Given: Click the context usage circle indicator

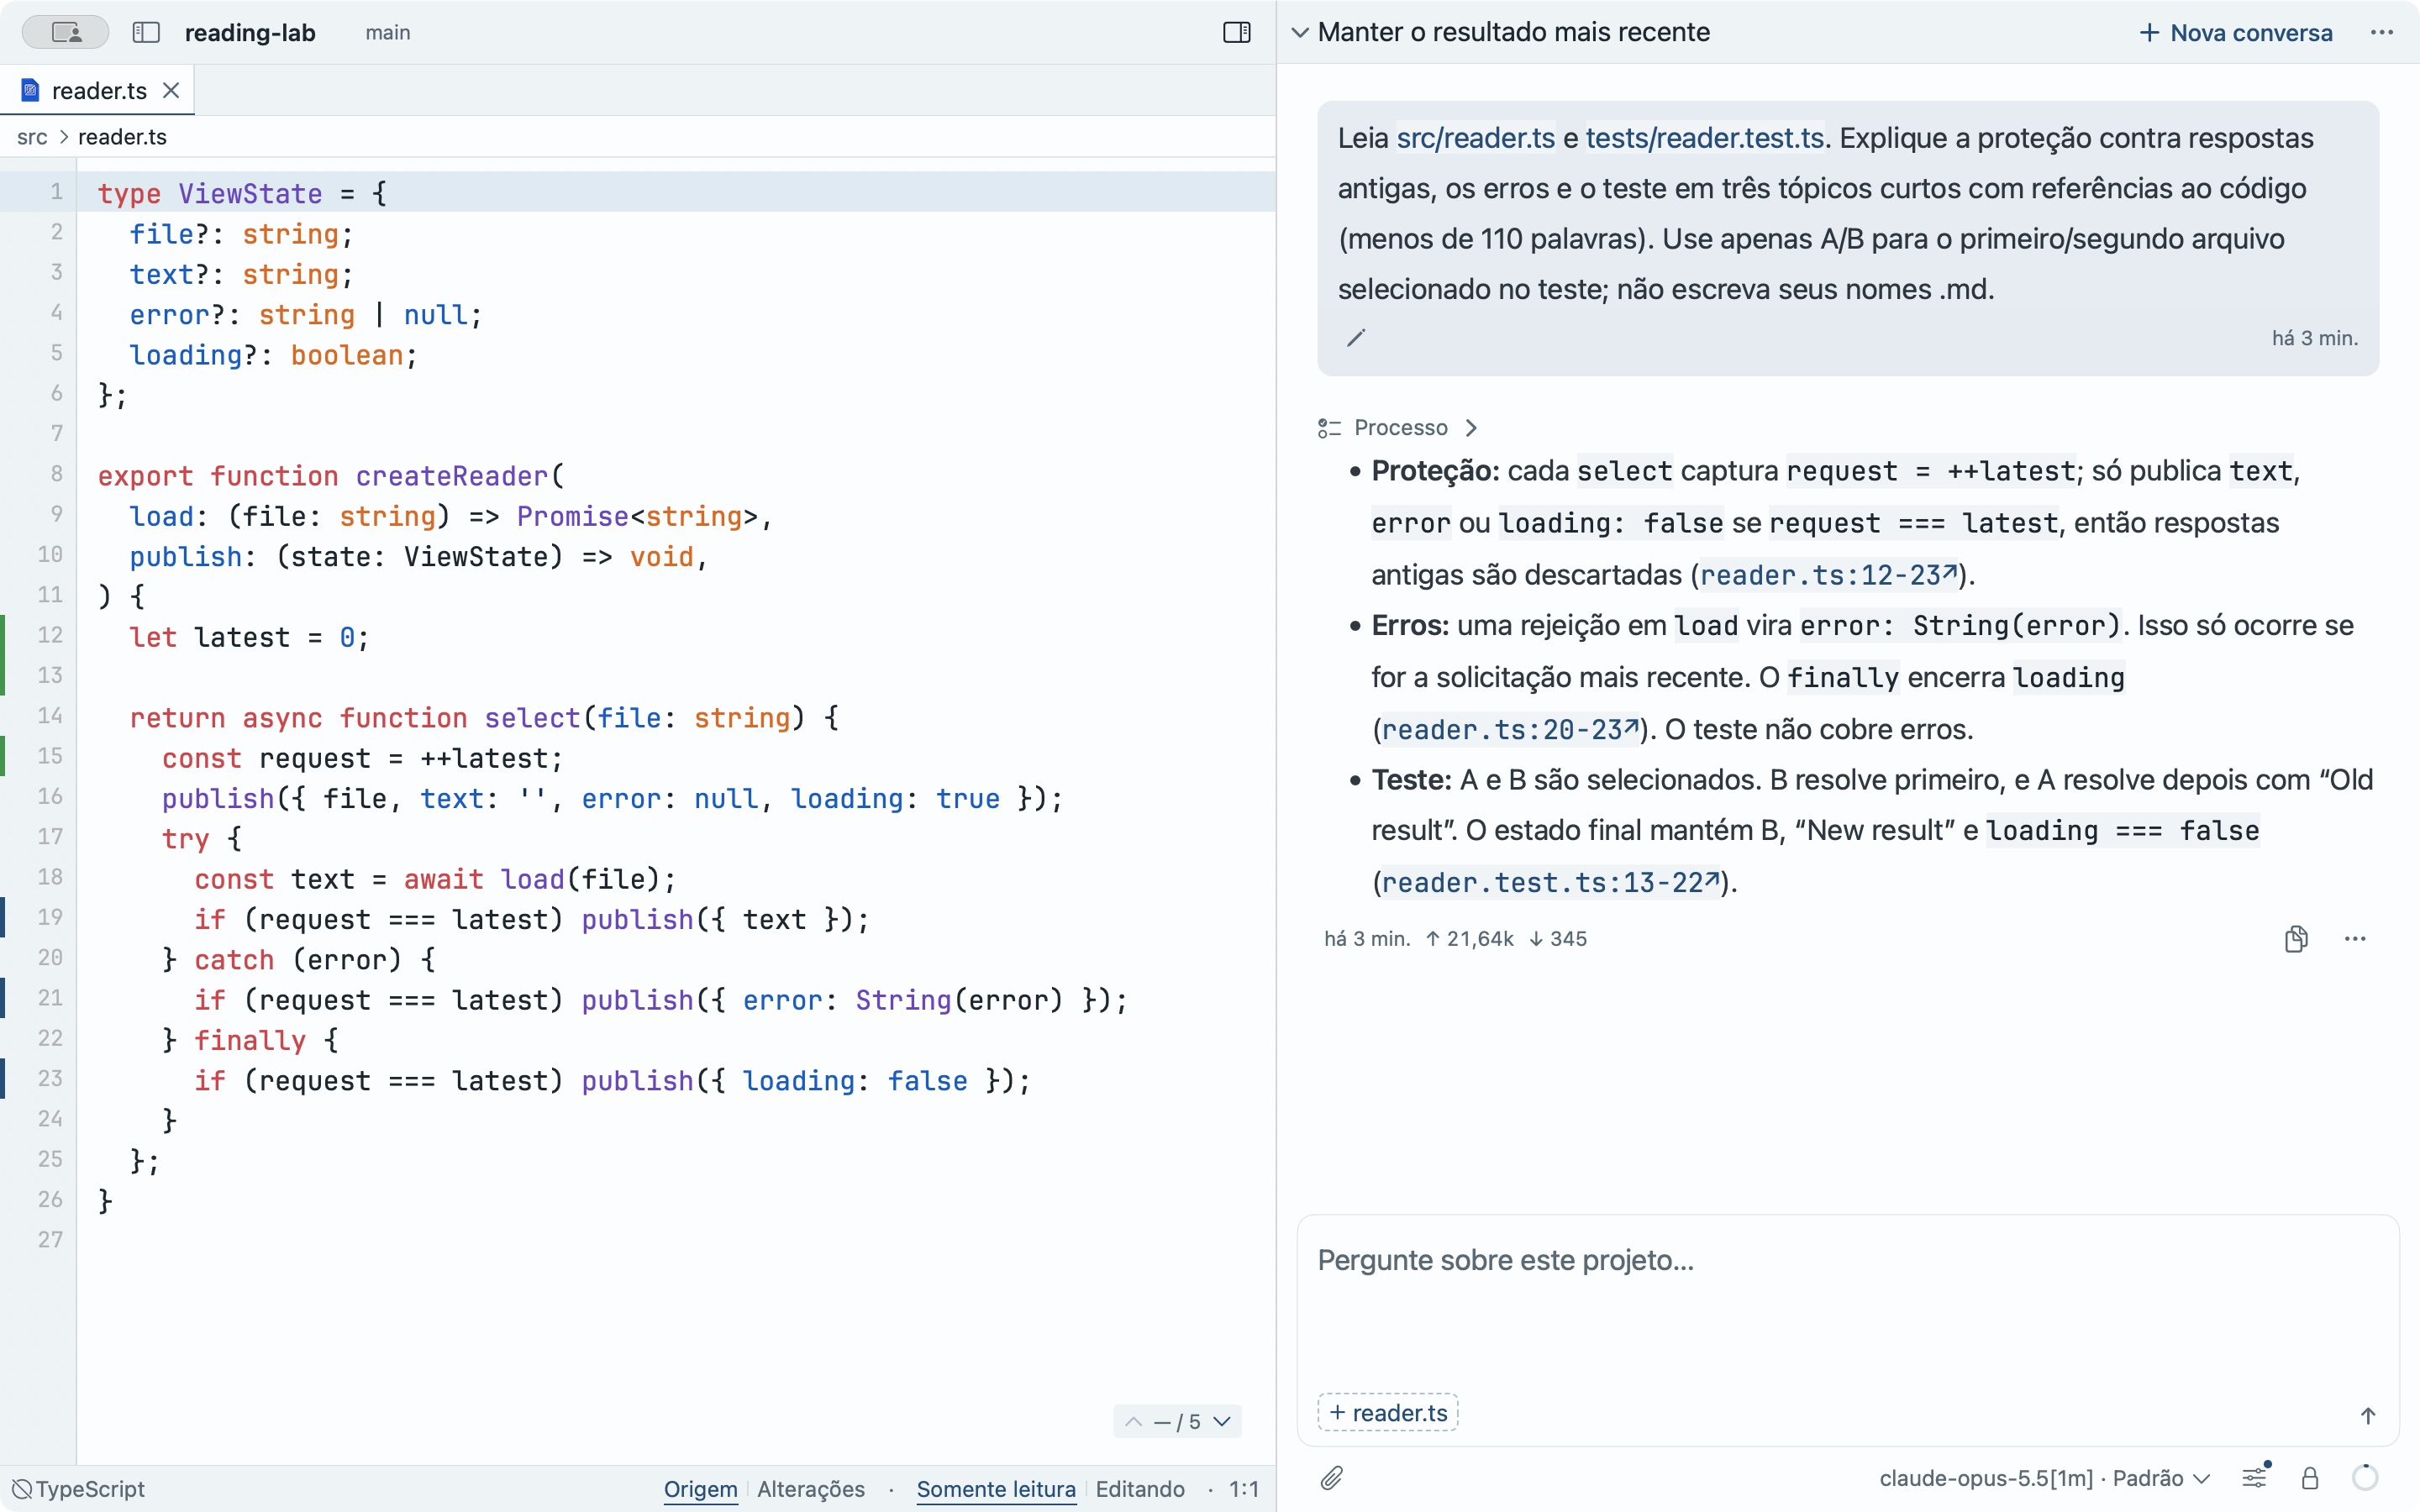Looking at the screenshot, I should pyautogui.click(x=2365, y=1477).
